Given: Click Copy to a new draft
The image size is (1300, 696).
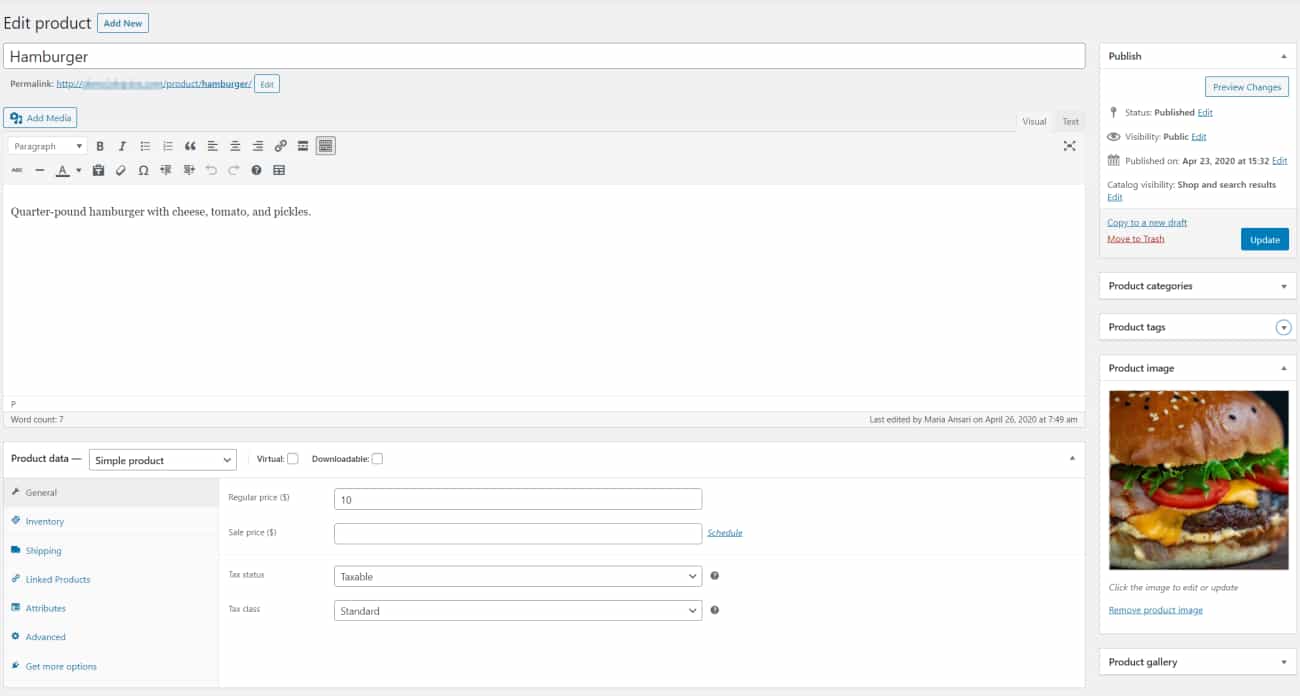Looking at the screenshot, I should [1147, 223].
